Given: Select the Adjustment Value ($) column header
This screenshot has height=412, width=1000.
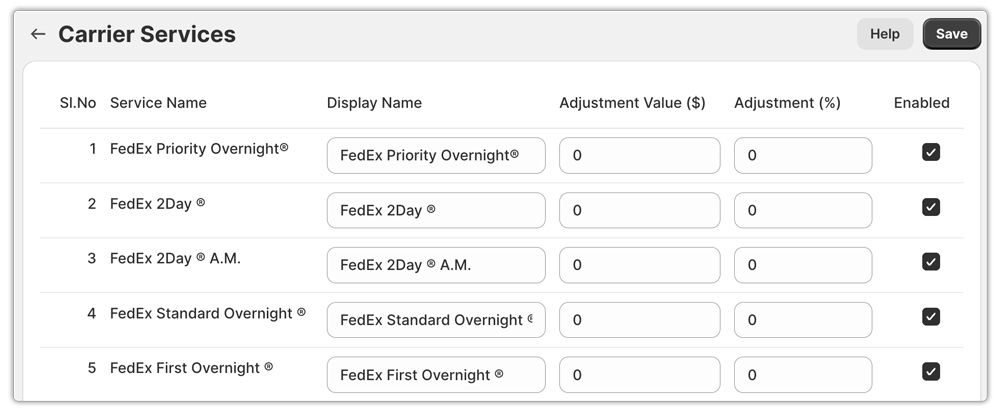Looking at the screenshot, I should [632, 103].
